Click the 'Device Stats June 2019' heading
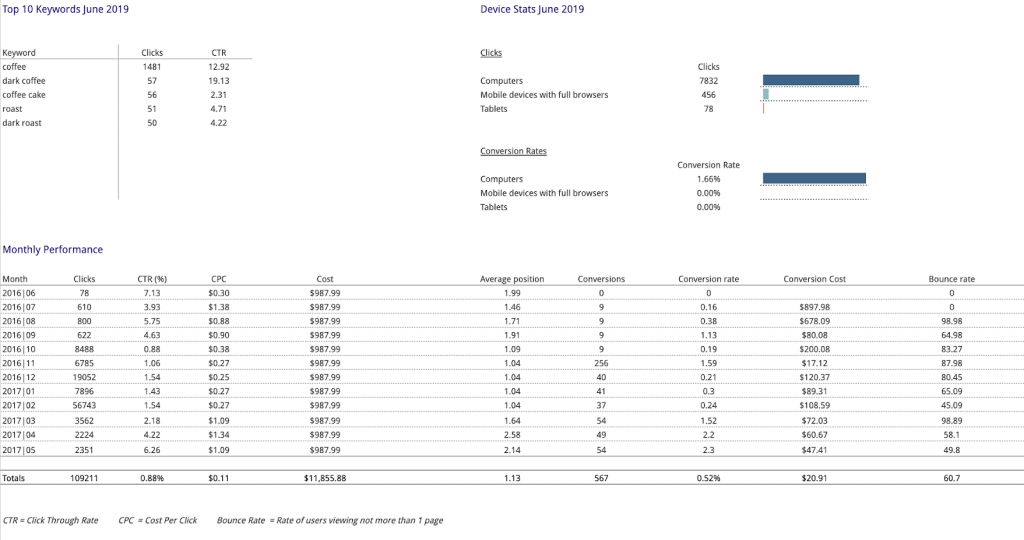 532,9
